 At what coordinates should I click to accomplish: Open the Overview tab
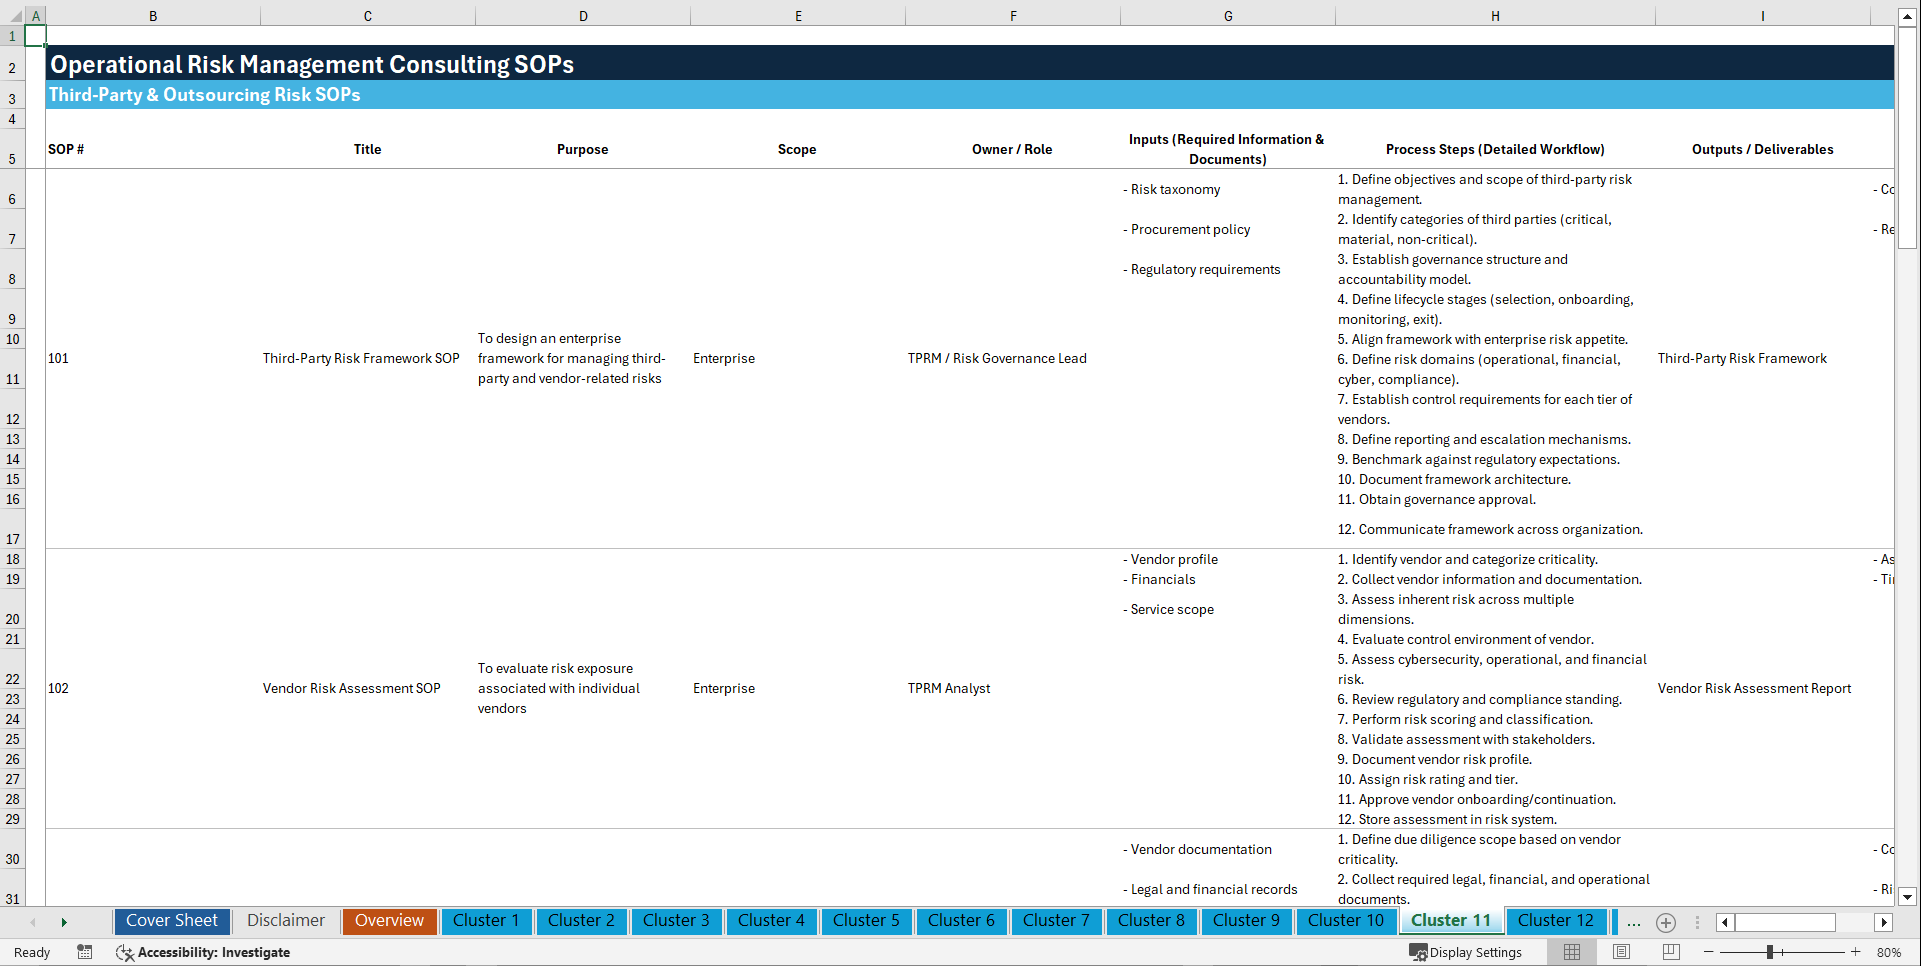pyautogui.click(x=389, y=921)
